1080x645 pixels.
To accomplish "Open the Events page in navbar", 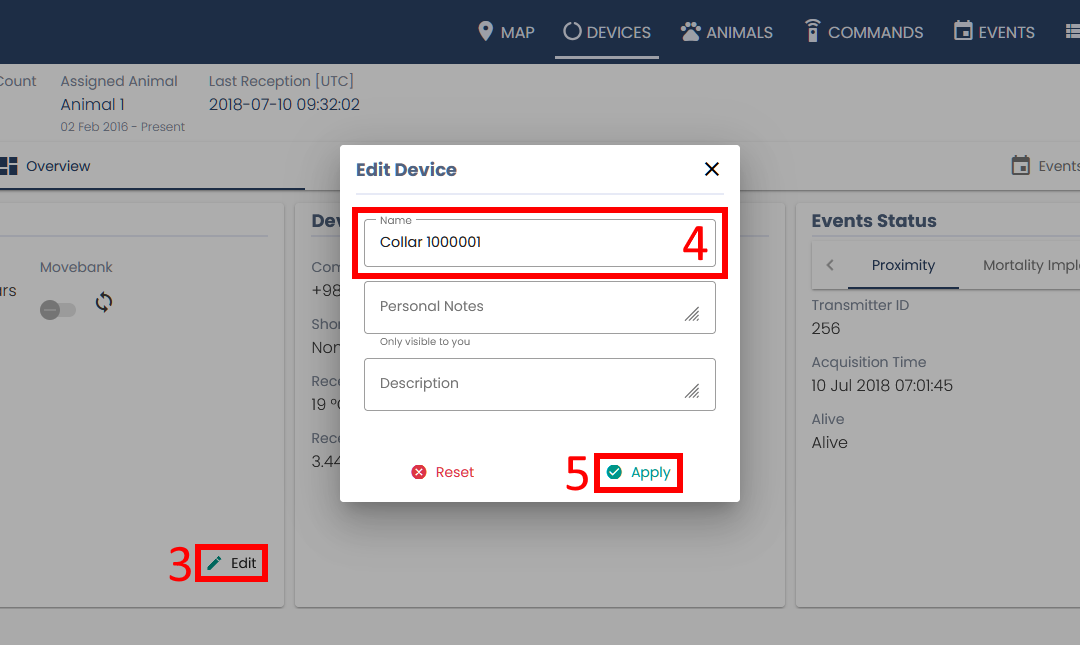I will coord(994,32).
